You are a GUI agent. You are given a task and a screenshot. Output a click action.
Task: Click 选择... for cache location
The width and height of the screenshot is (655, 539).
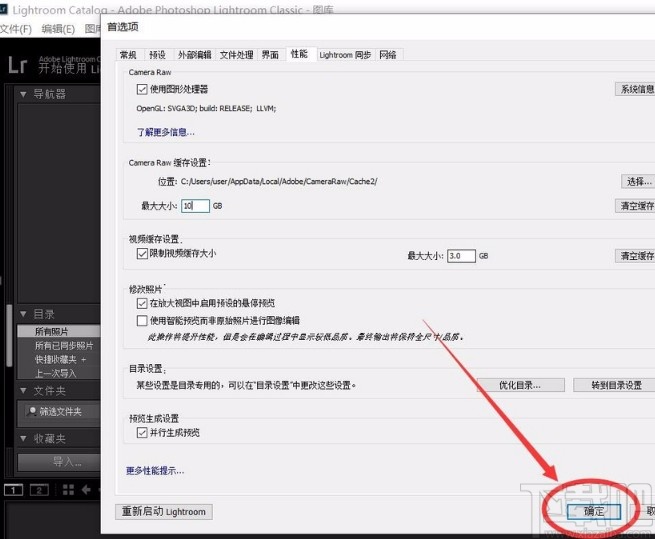pos(638,181)
